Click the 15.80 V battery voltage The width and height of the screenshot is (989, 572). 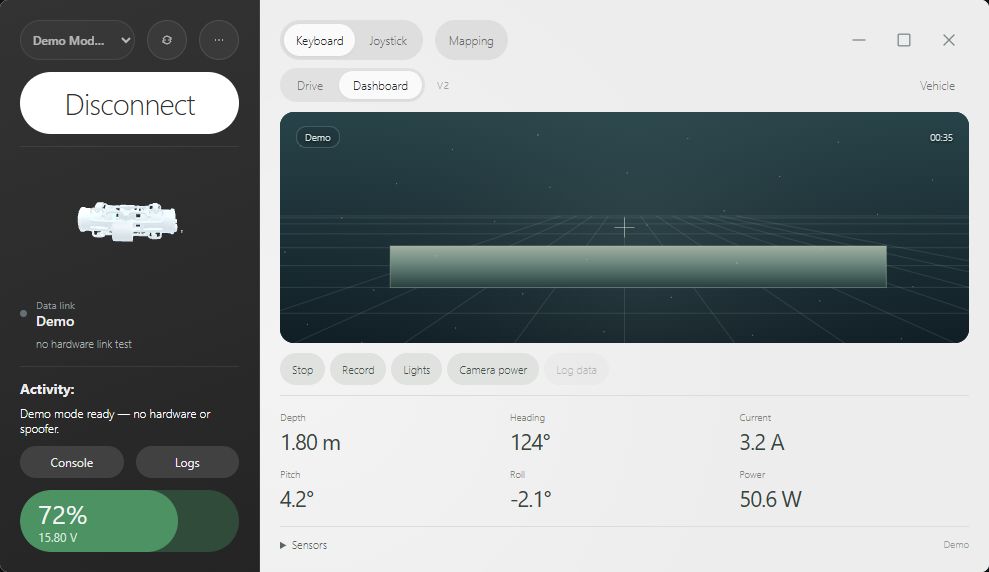coord(58,537)
